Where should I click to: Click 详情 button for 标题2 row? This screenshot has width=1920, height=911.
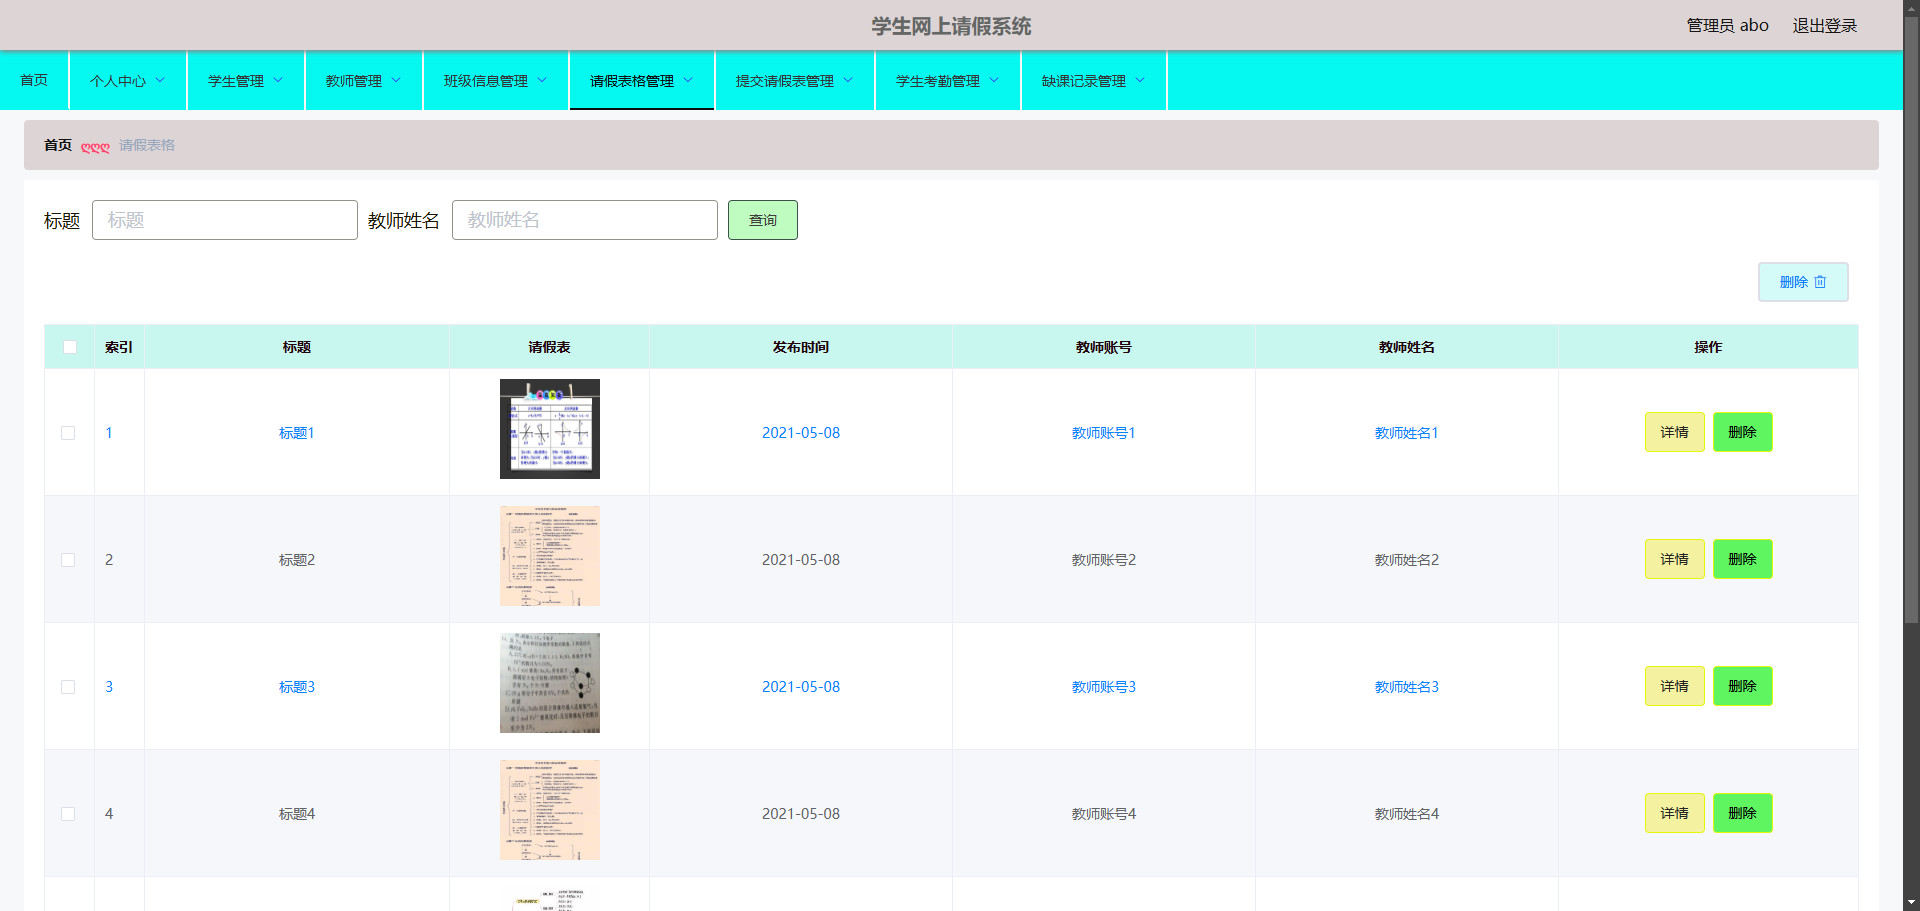[x=1675, y=559]
